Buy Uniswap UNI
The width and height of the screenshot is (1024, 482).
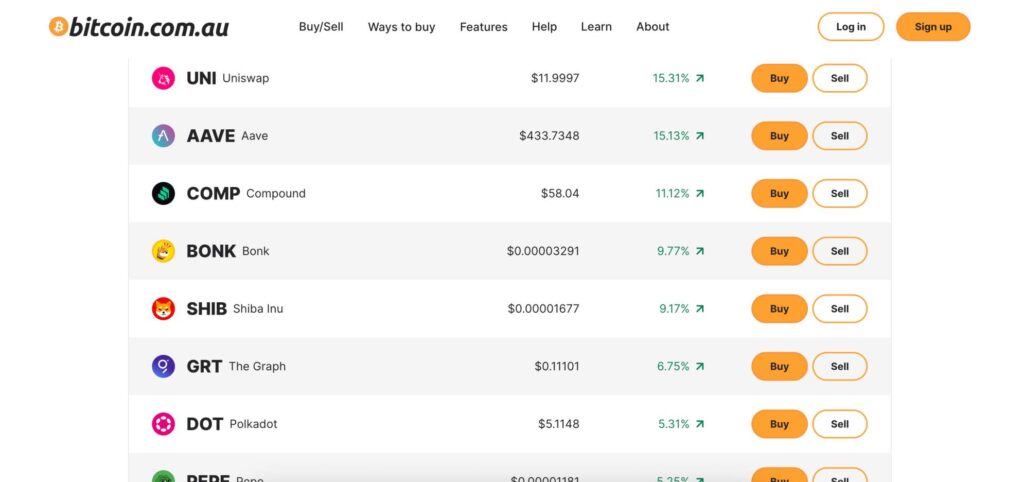tap(779, 78)
